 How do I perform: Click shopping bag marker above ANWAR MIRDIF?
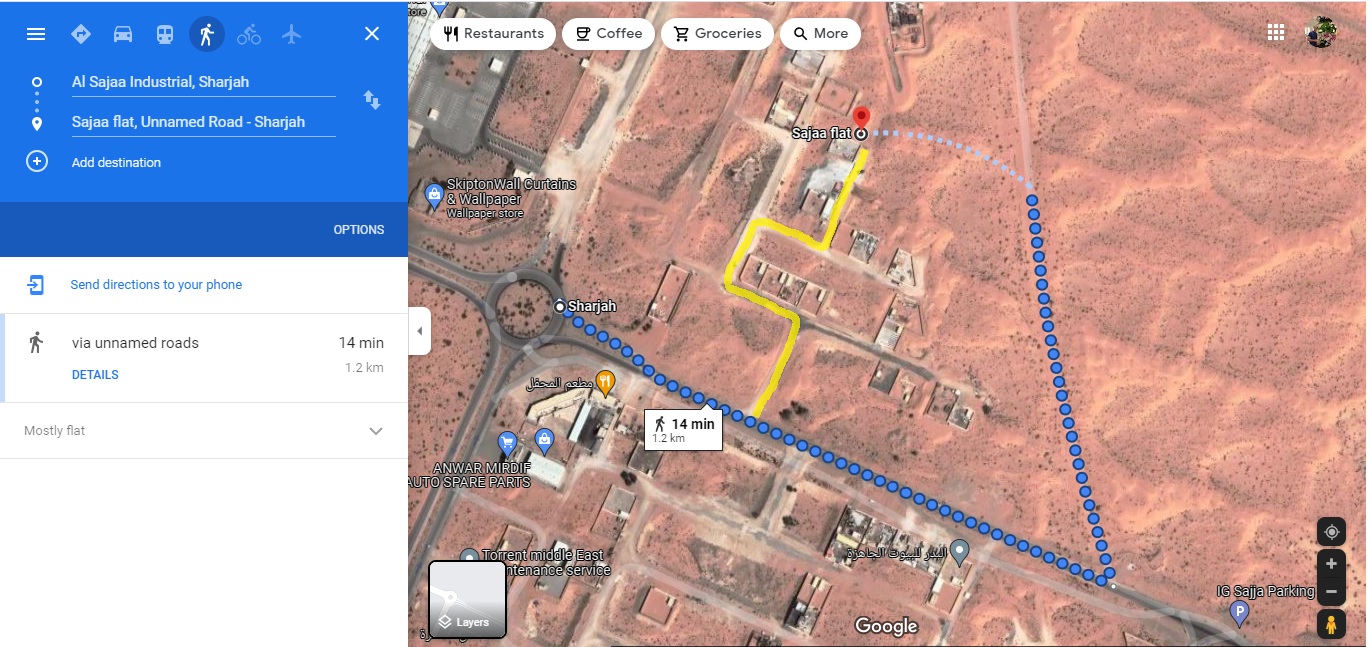click(544, 440)
